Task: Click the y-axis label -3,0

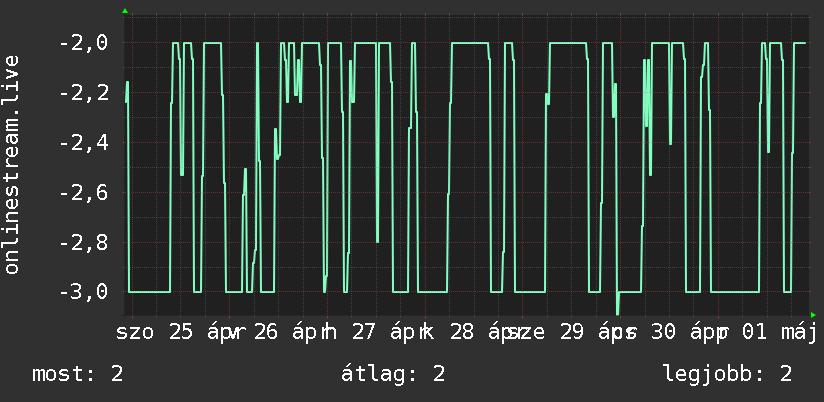Action: coord(84,292)
